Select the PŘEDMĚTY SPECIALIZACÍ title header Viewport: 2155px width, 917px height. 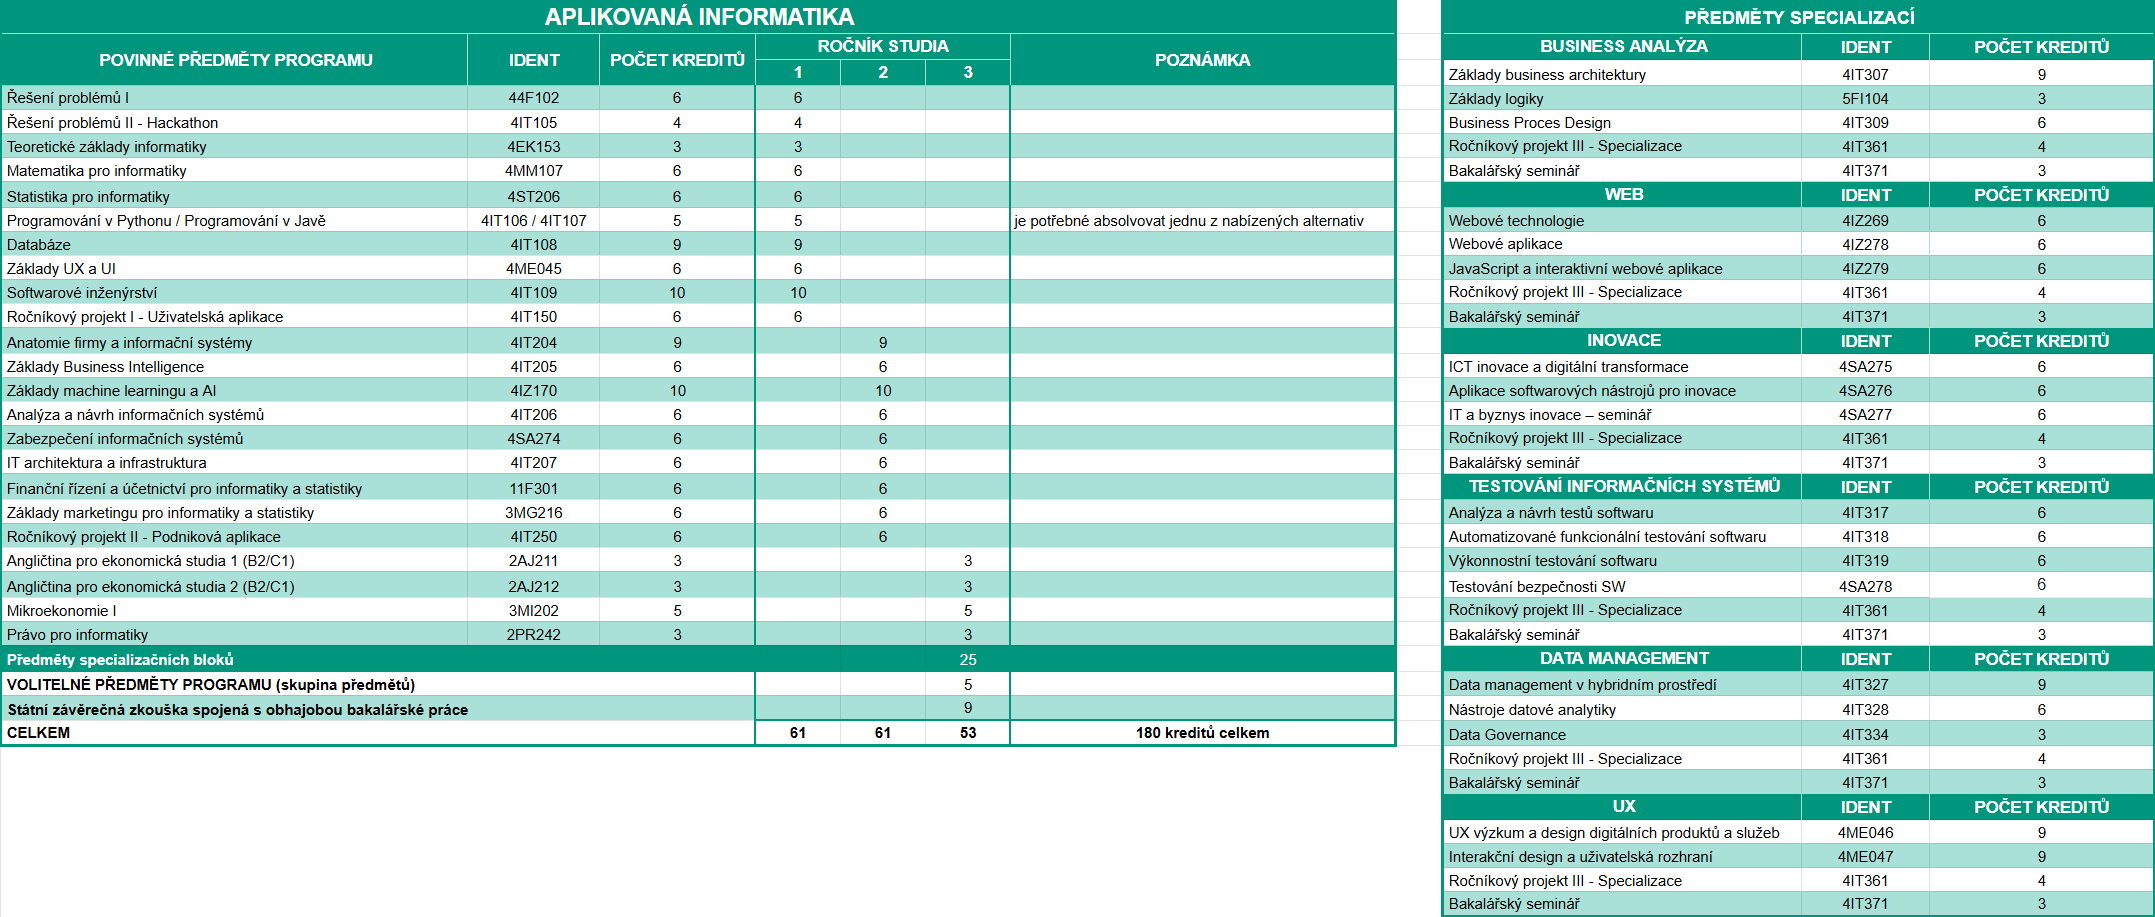1798,17
